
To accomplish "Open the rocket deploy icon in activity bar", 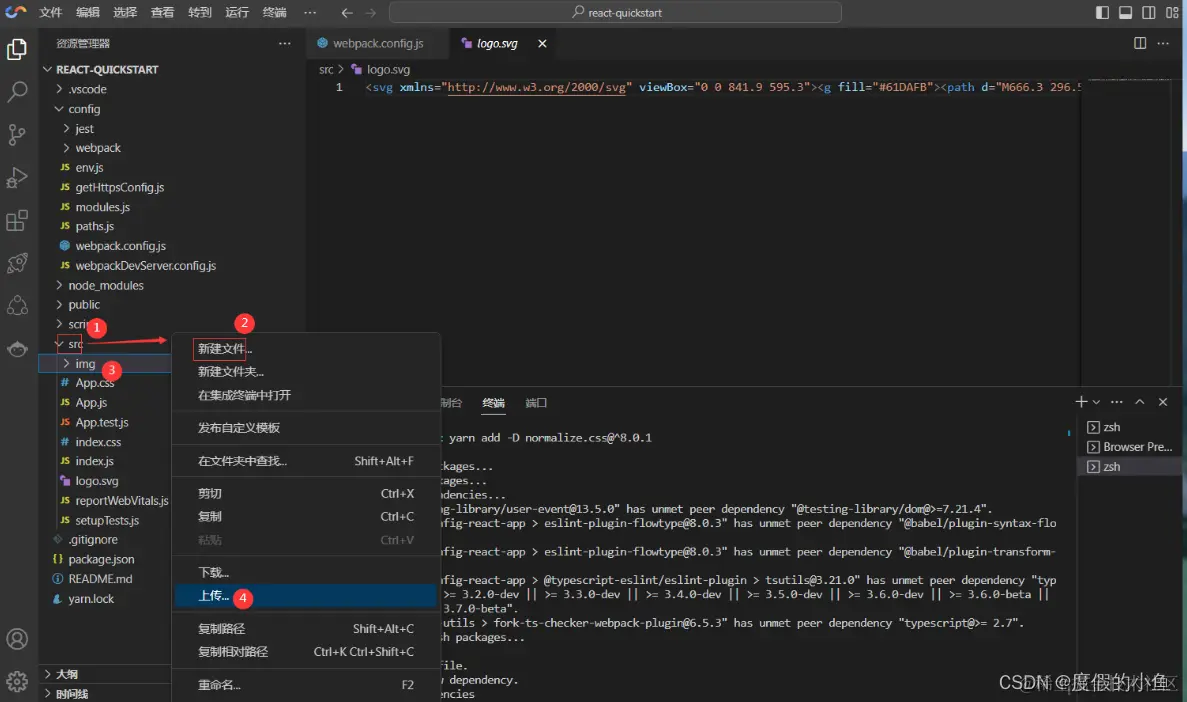I will [17, 263].
